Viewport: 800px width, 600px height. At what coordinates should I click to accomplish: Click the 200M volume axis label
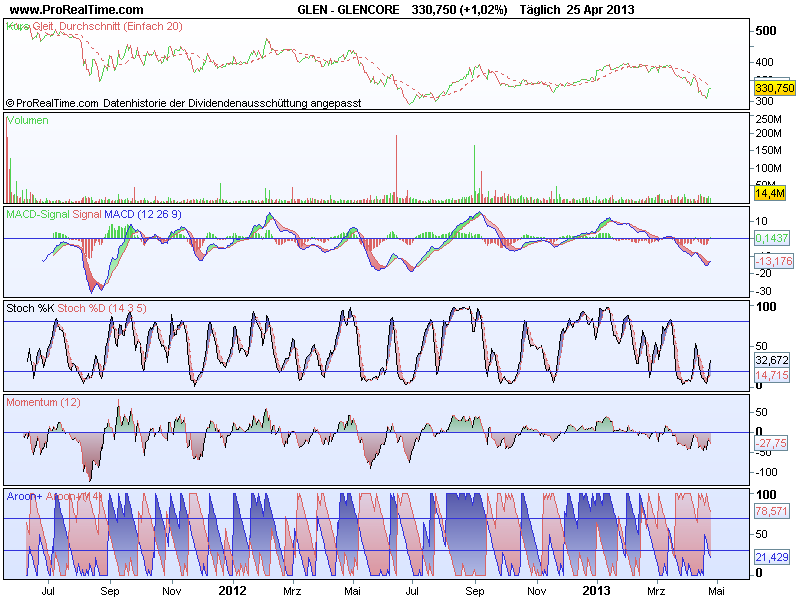point(768,133)
